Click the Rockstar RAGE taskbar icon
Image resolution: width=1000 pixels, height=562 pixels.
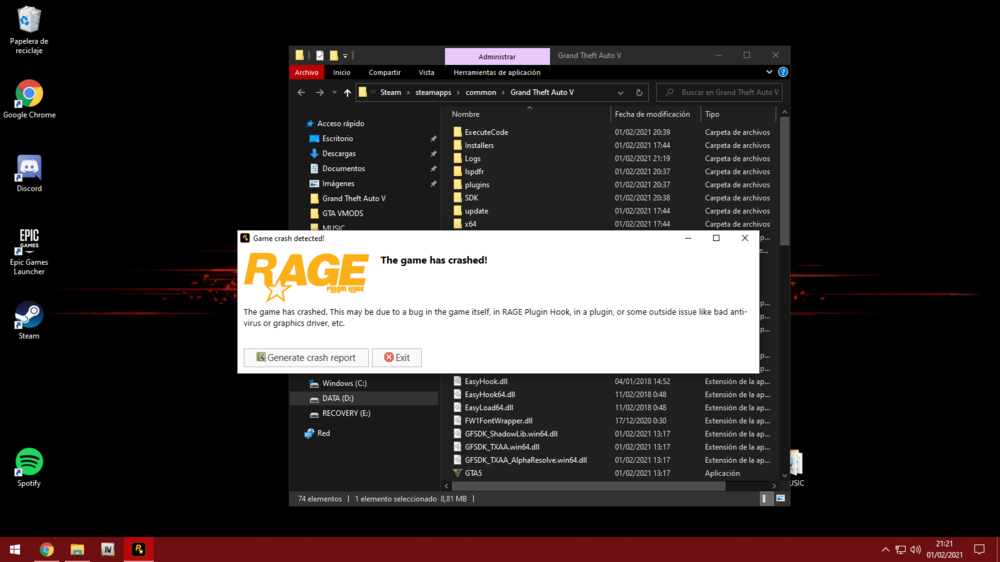[138, 549]
